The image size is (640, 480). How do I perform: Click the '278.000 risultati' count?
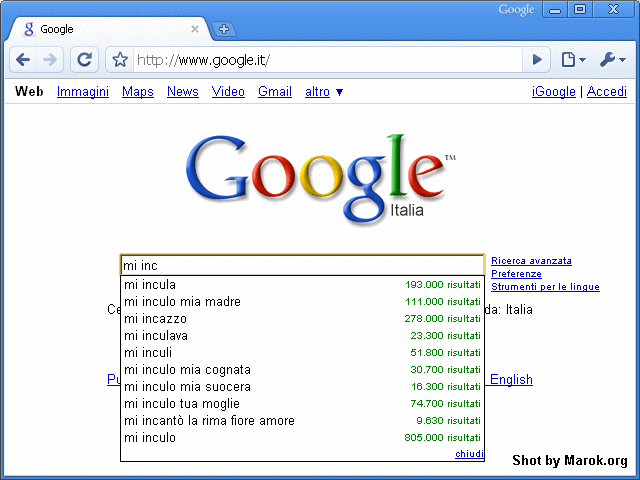pos(442,318)
